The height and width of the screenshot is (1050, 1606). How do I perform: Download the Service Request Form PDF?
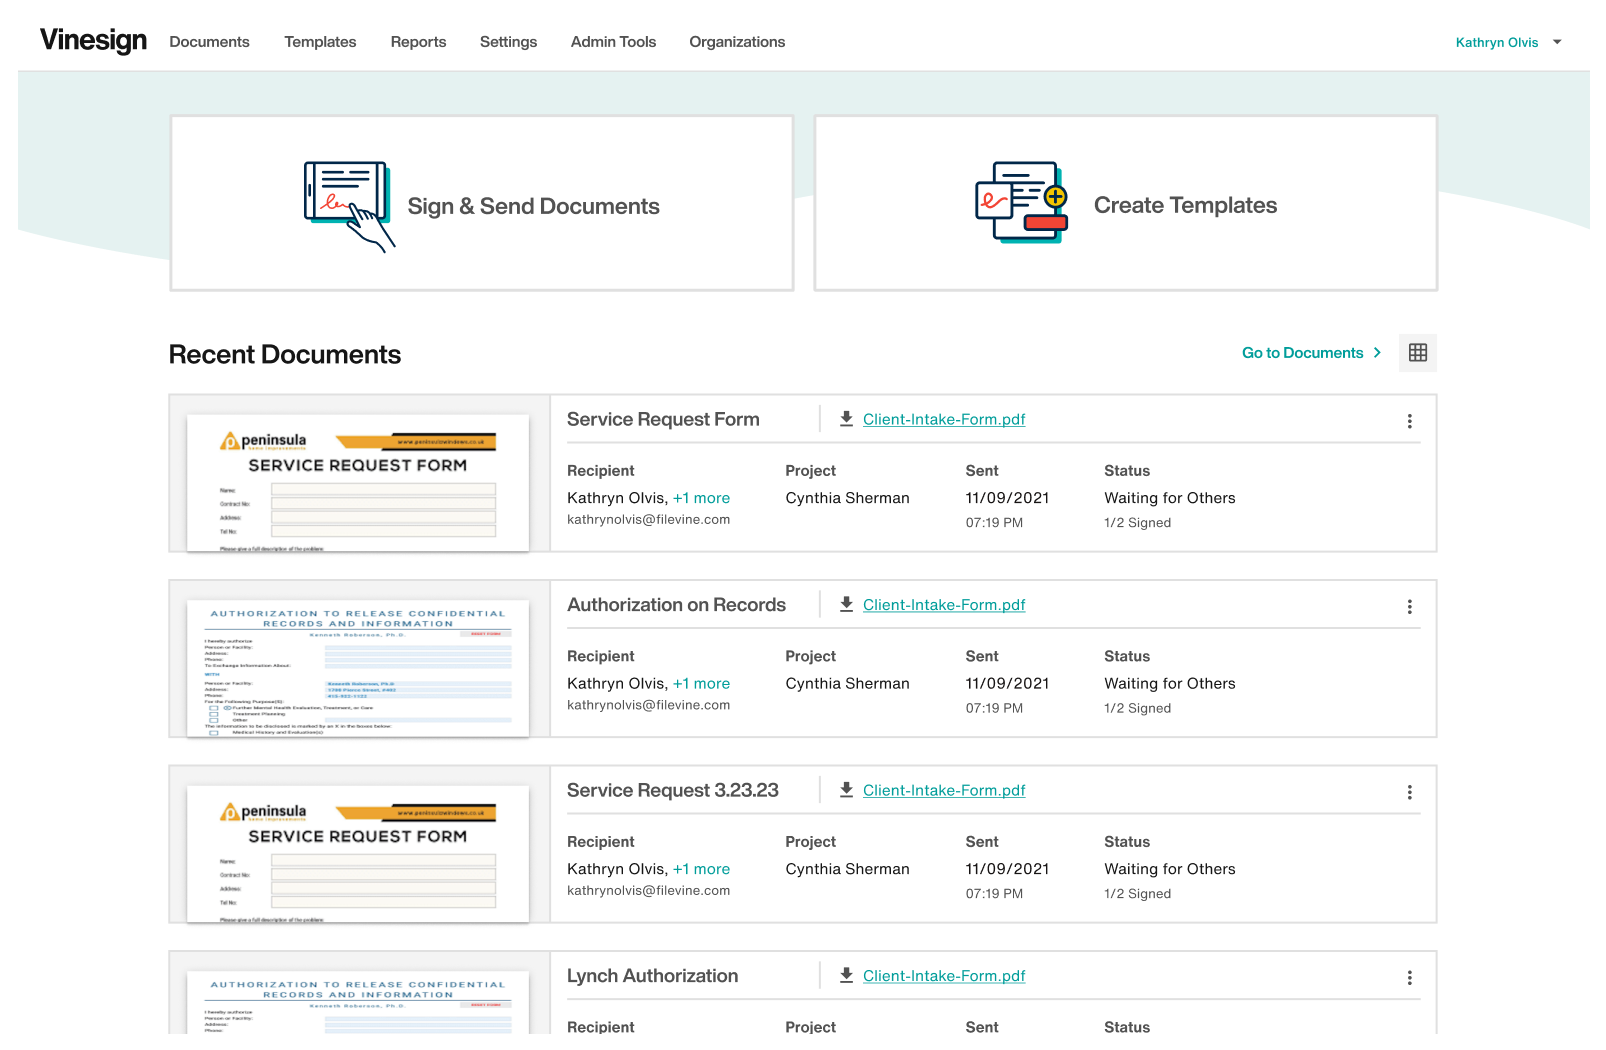[x=845, y=419]
